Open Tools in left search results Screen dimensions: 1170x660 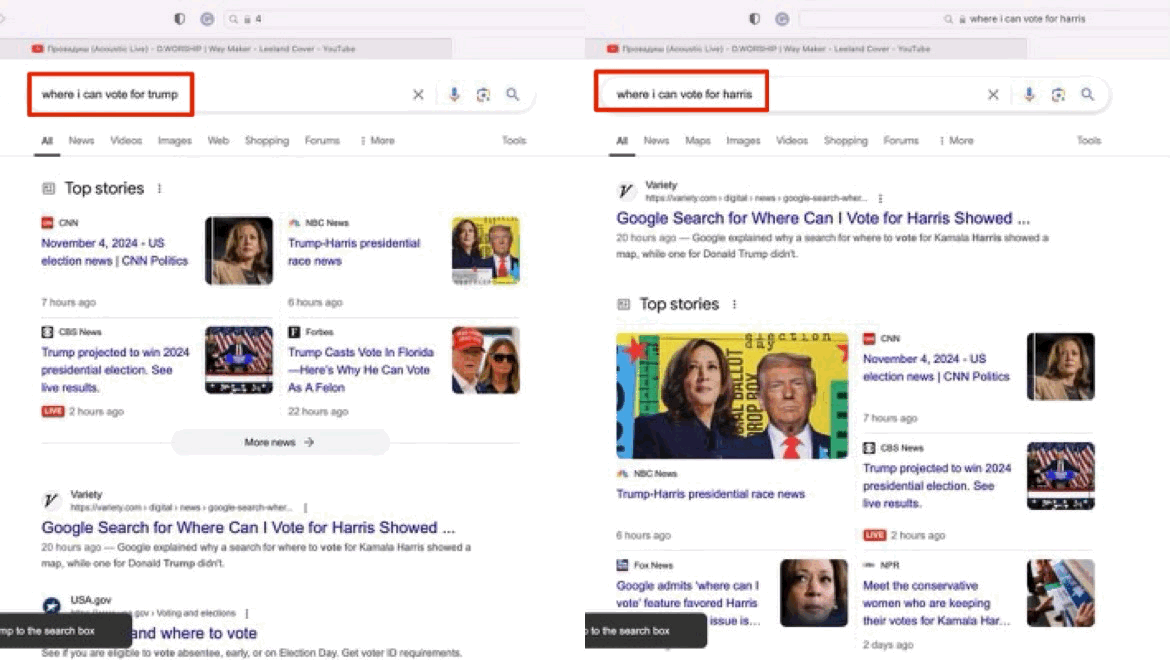514,140
